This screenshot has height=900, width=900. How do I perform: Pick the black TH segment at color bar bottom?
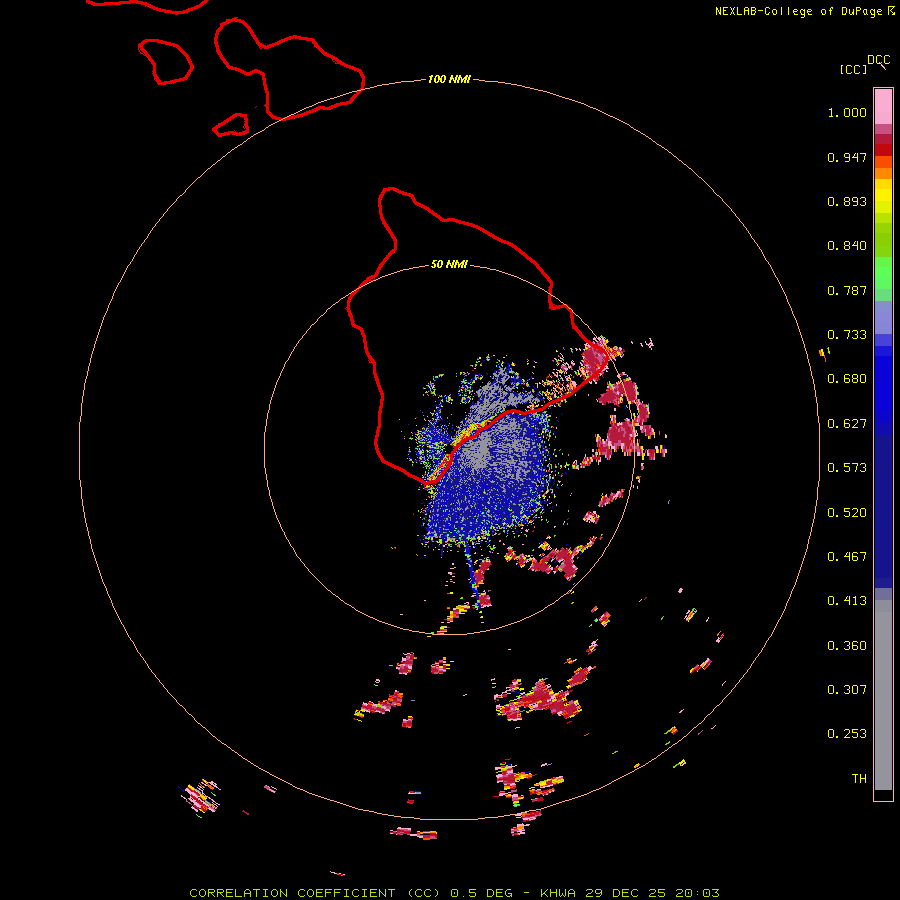coord(883,794)
